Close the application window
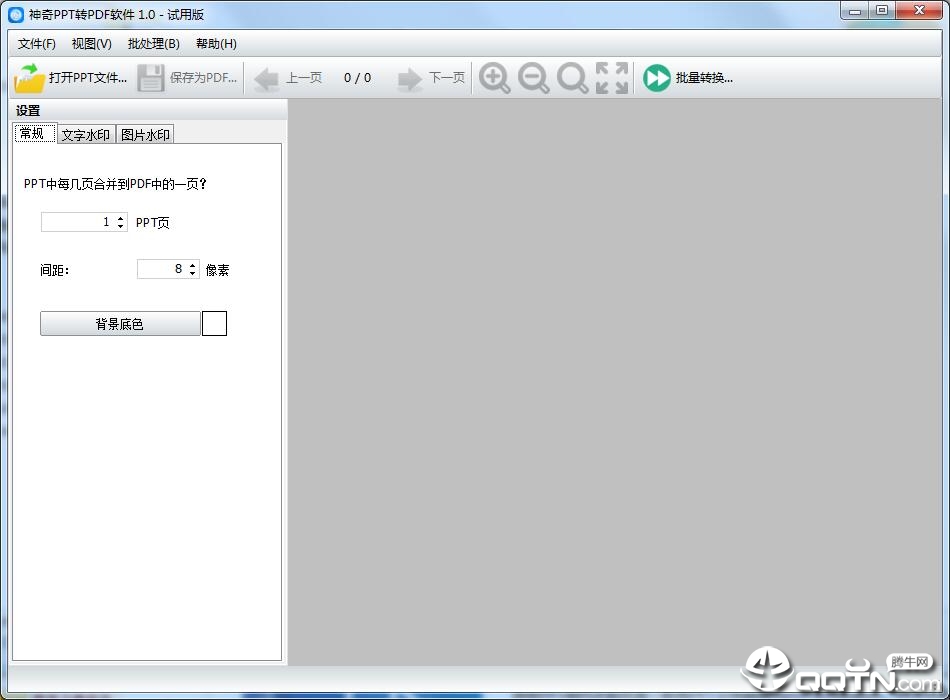The image size is (950, 700). [x=918, y=11]
